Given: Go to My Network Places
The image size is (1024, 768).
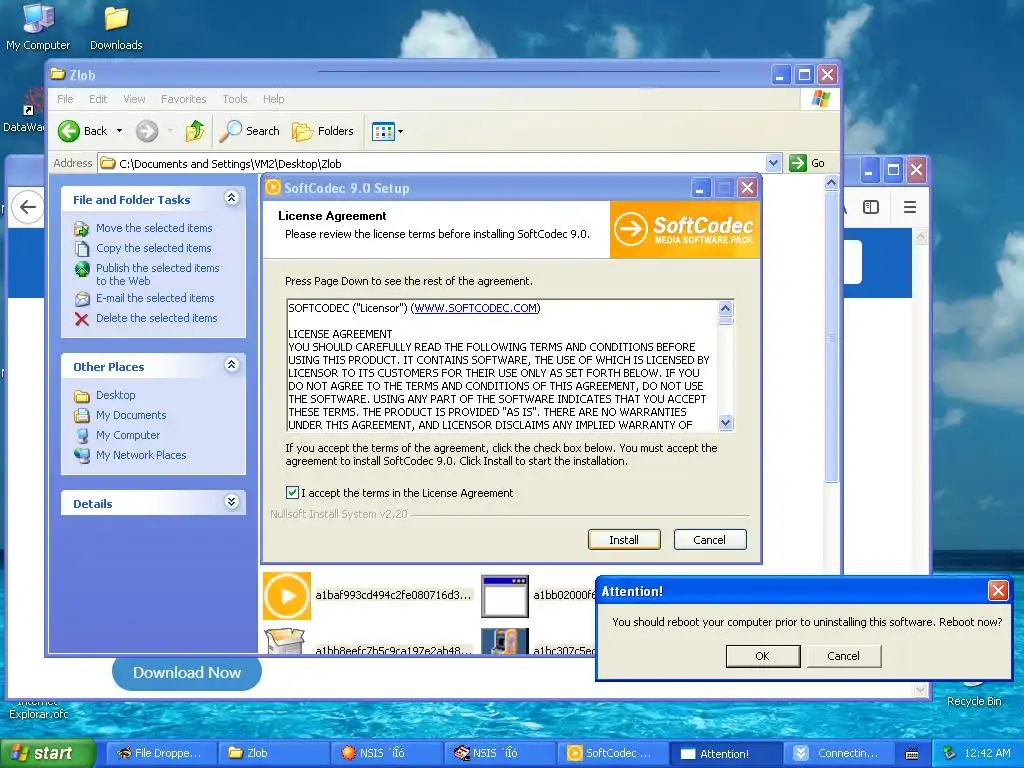Looking at the screenshot, I should point(141,455).
